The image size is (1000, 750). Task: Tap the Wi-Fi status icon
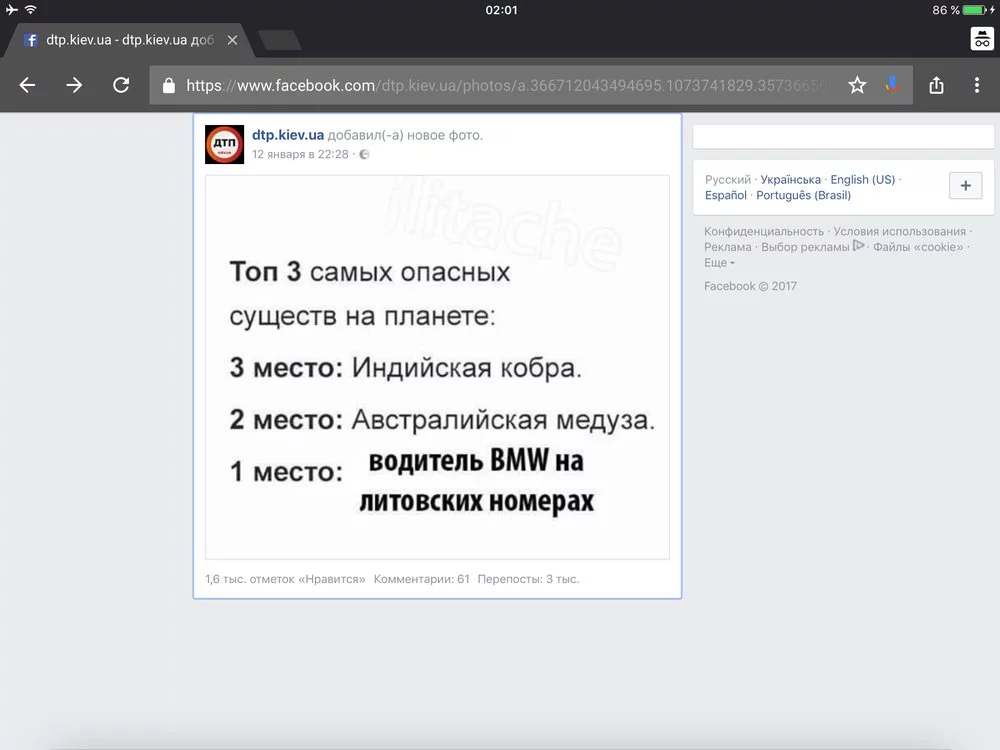pyautogui.click(x=31, y=10)
